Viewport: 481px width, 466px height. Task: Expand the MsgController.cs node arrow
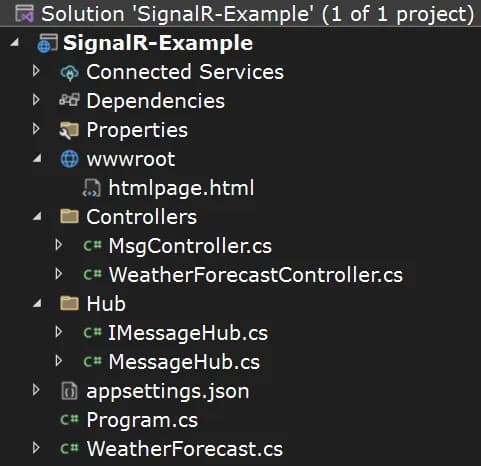click(x=59, y=245)
